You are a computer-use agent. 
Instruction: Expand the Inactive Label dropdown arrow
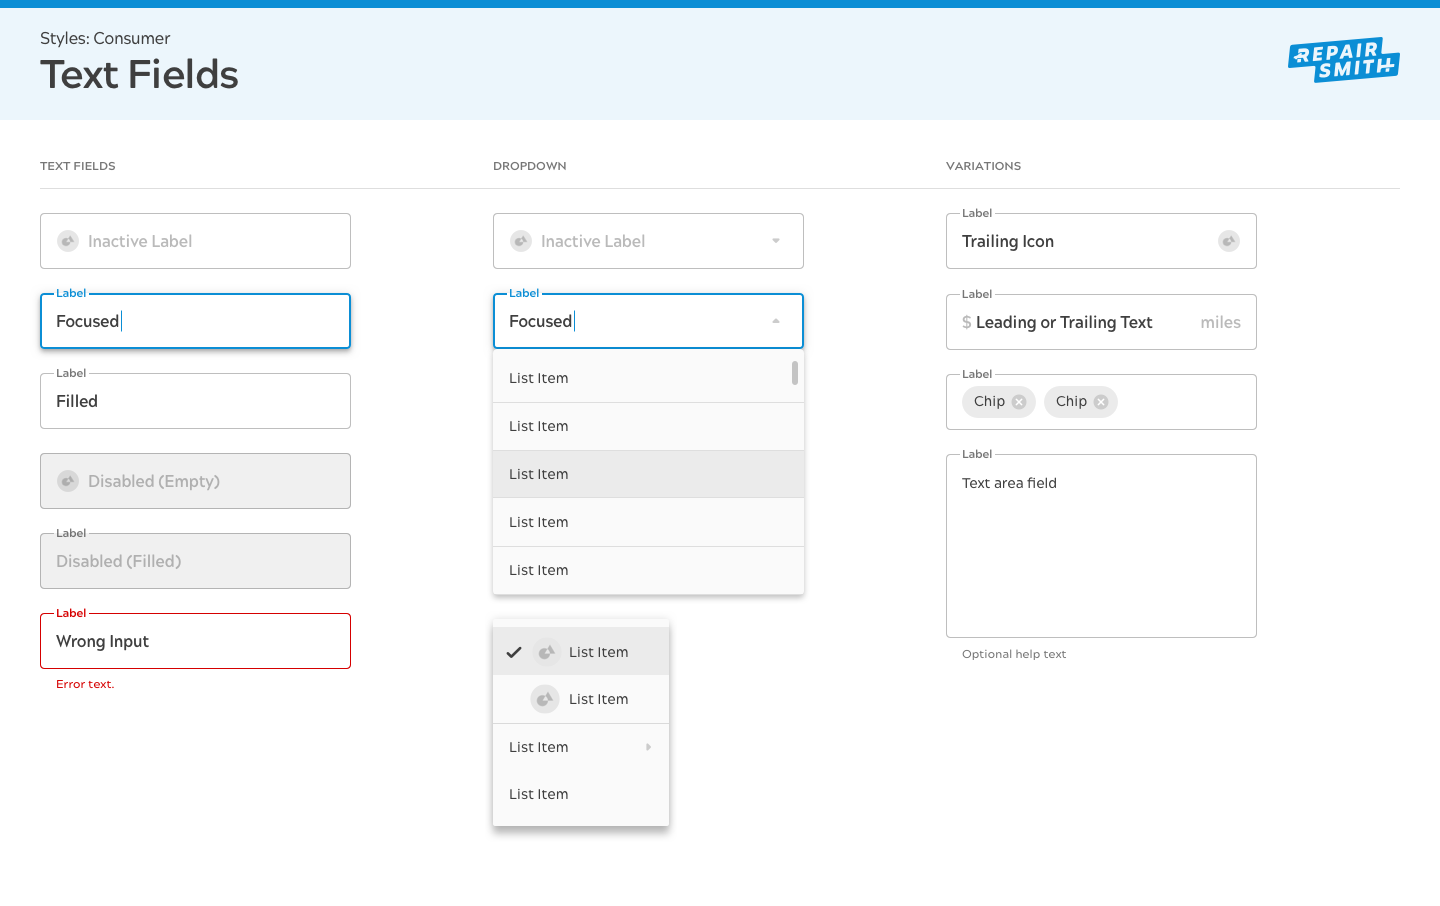[776, 241]
